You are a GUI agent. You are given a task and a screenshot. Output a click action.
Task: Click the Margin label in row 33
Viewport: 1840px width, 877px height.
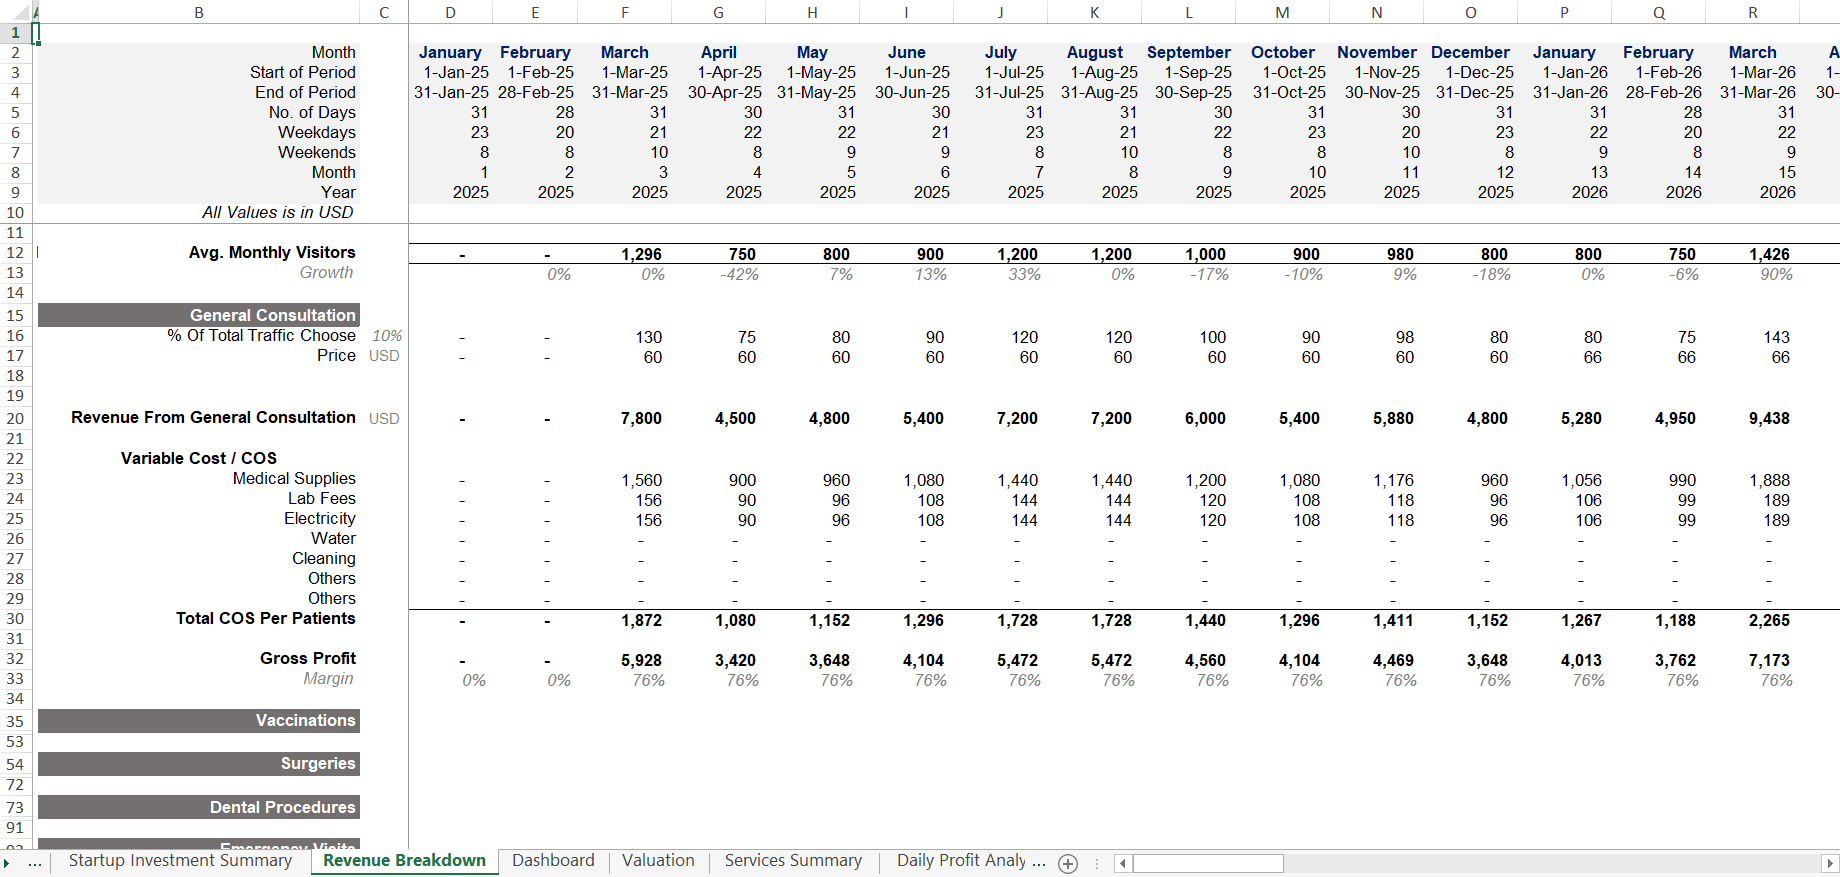[329, 679]
